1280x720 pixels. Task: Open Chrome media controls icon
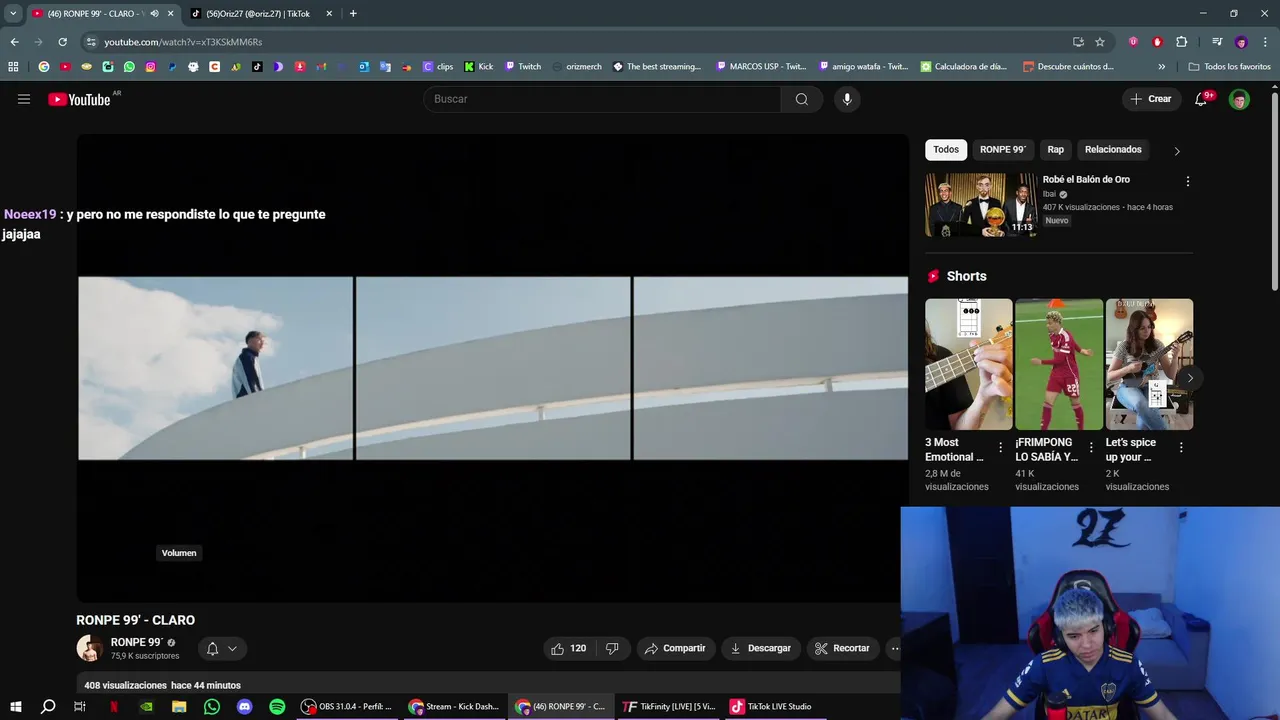(1217, 42)
